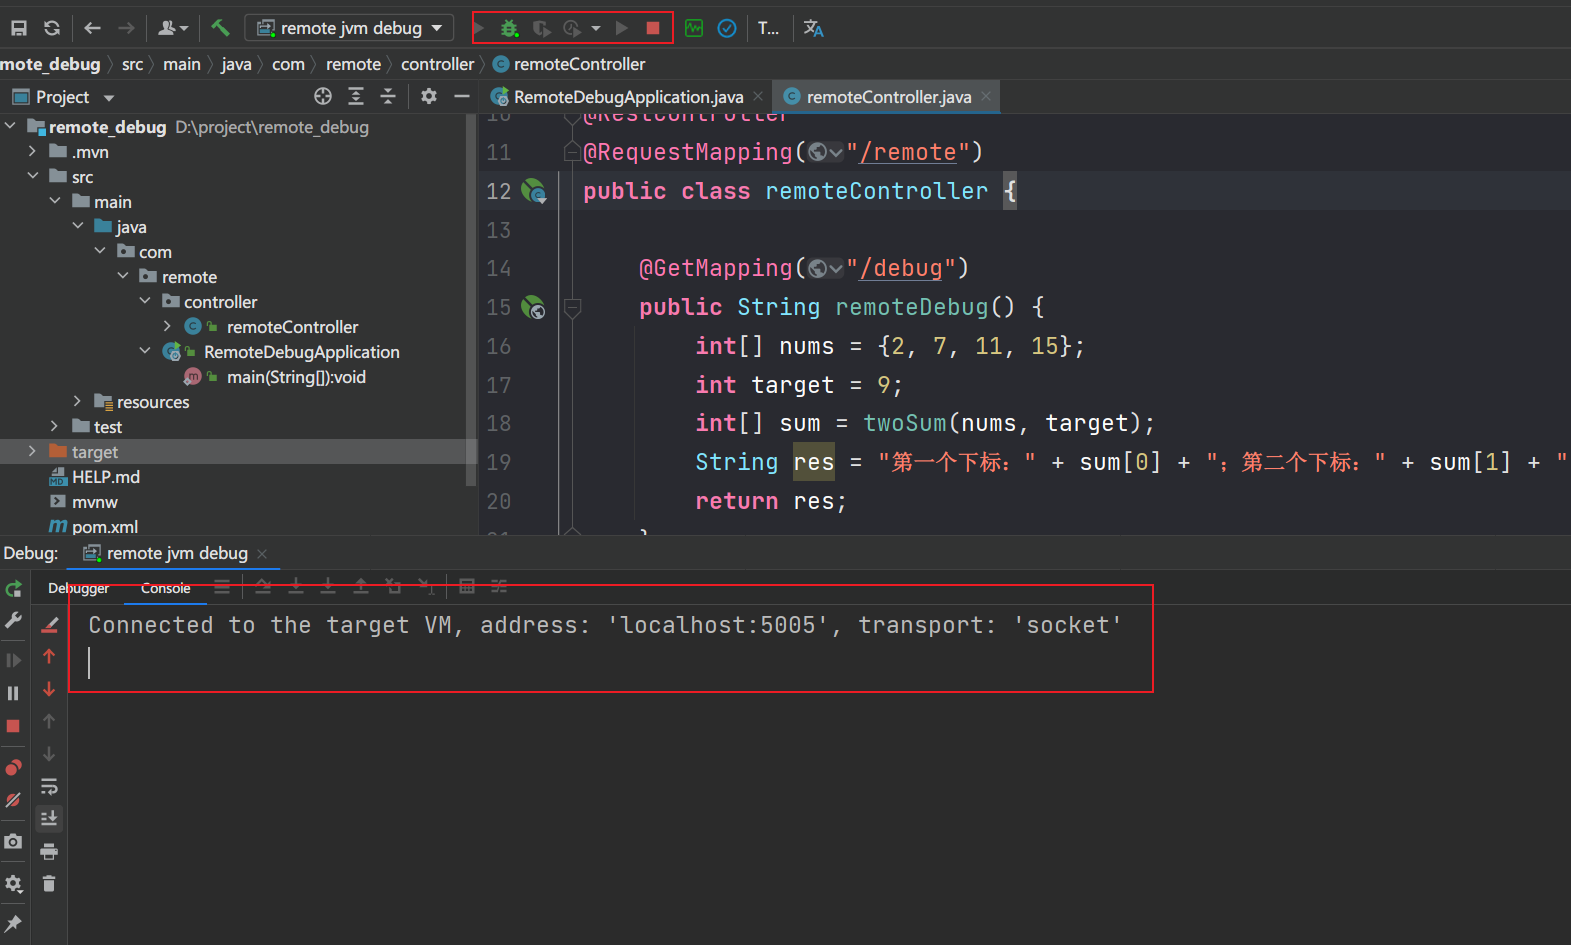Open the user account dropdown in the toolbar
Image resolution: width=1571 pixels, height=945 pixels.
[173, 28]
